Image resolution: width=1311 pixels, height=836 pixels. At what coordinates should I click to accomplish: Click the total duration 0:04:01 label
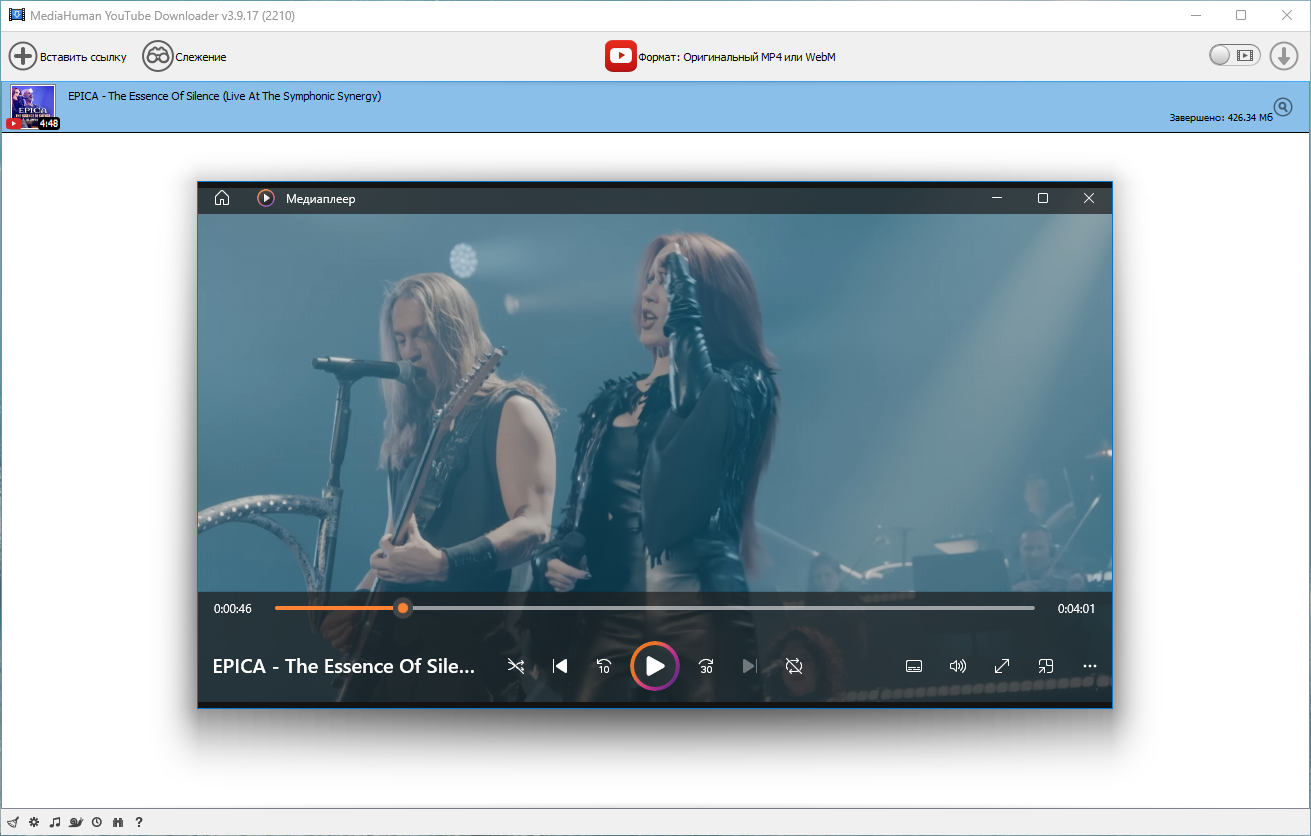pos(1077,608)
